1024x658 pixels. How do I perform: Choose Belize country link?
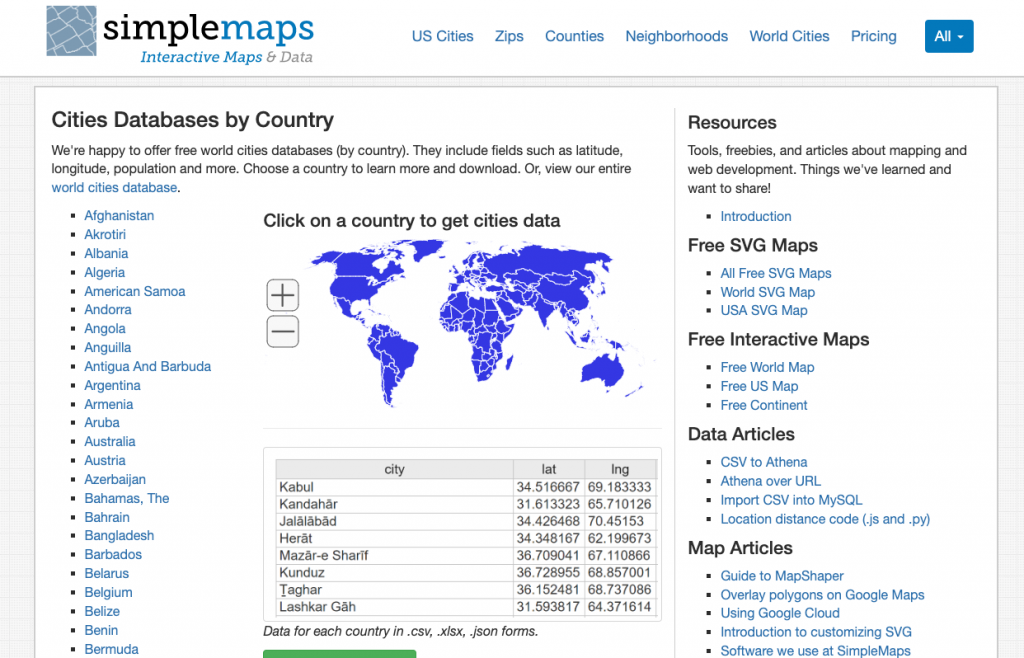102,611
